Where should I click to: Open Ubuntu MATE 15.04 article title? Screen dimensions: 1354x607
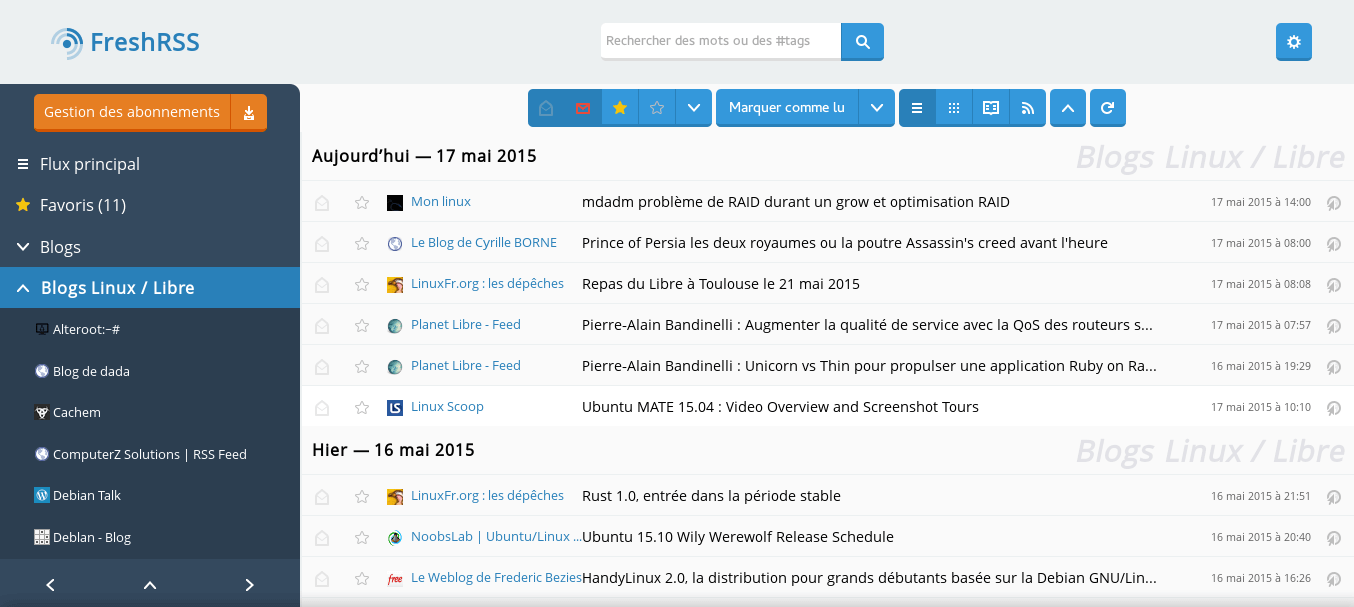pos(780,407)
